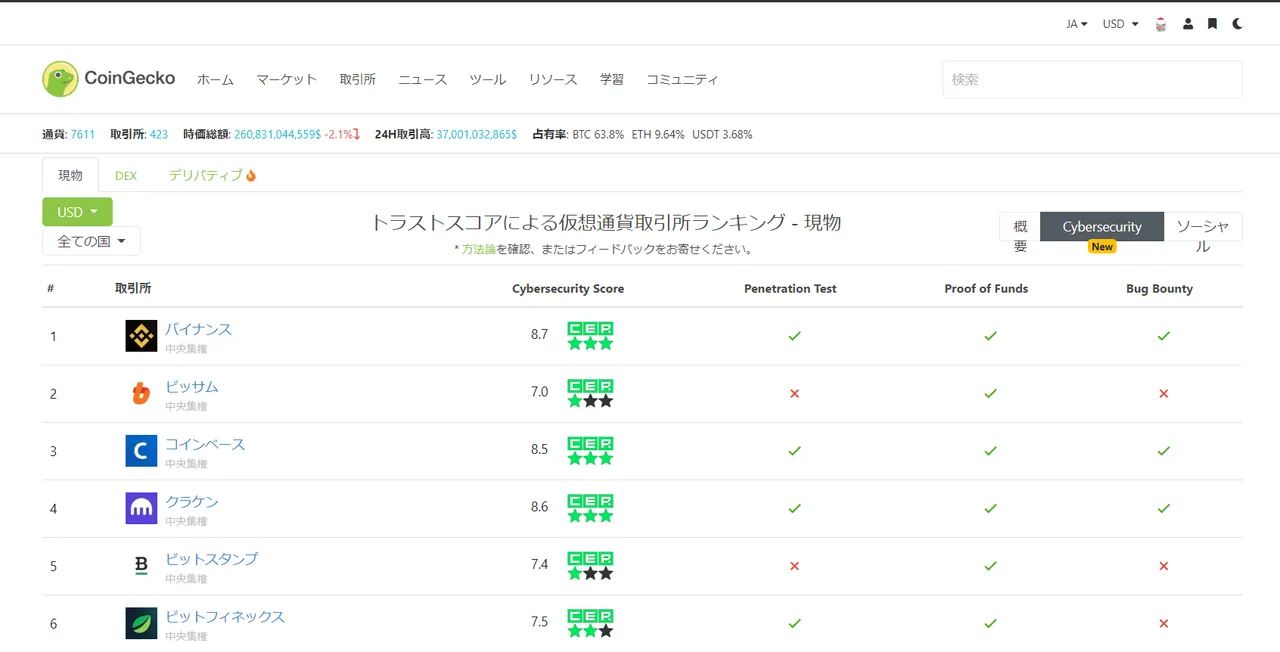This screenshot has width=1280, height=652.
Task: Click the 検索 search field
Action: pos(1092,79)
